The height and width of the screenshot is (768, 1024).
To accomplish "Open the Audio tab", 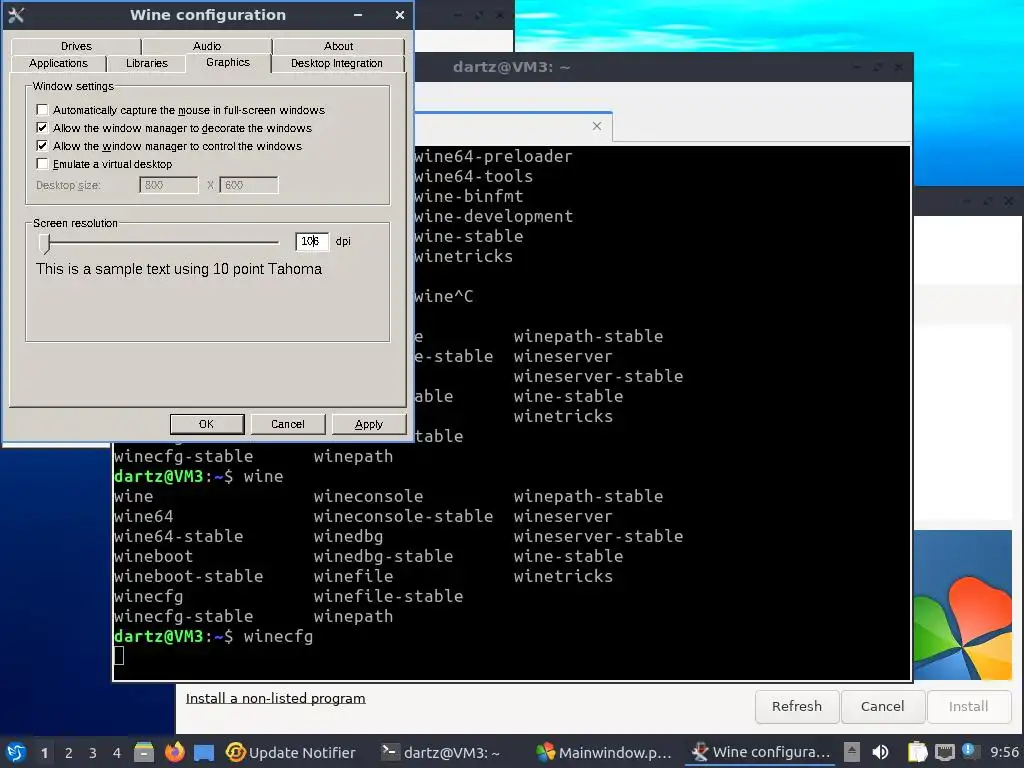I will coord(207,46).
